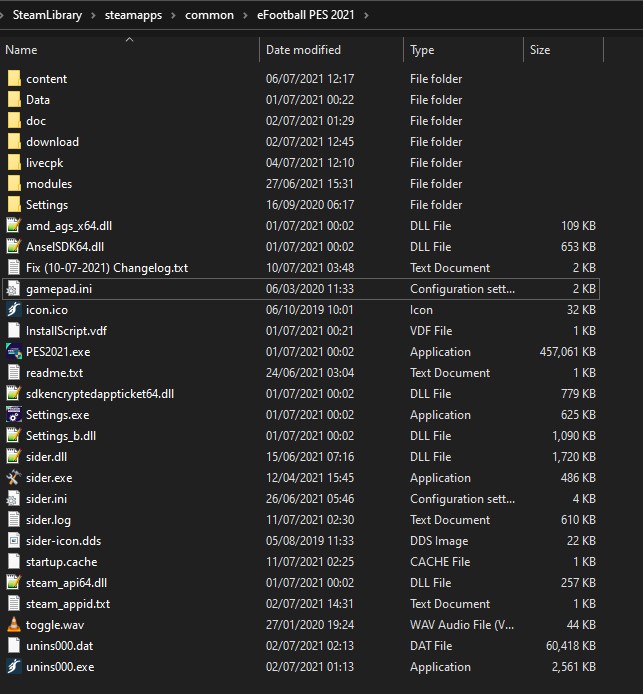
Task: Sort files by the Name column header
Action: coord(129,50)
